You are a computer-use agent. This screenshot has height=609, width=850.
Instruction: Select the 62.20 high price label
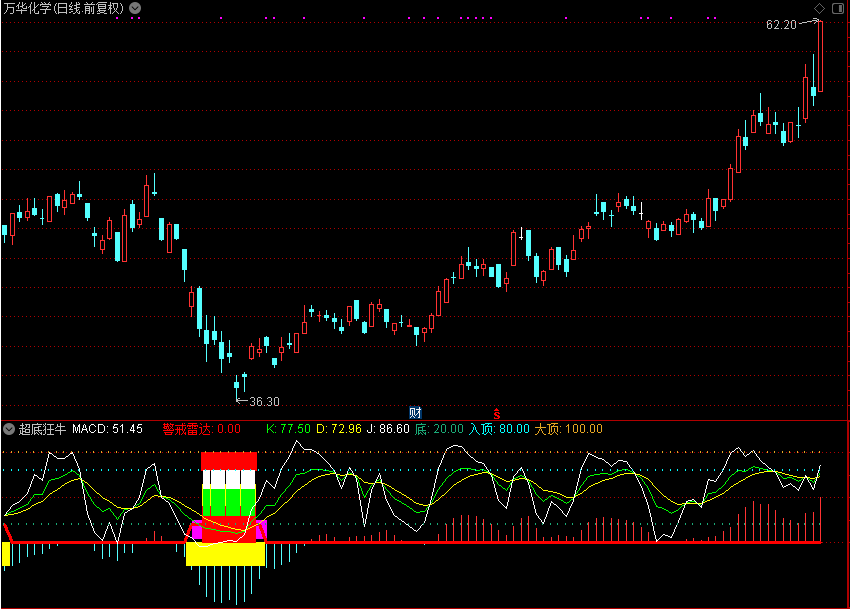(x=781, y=24)
